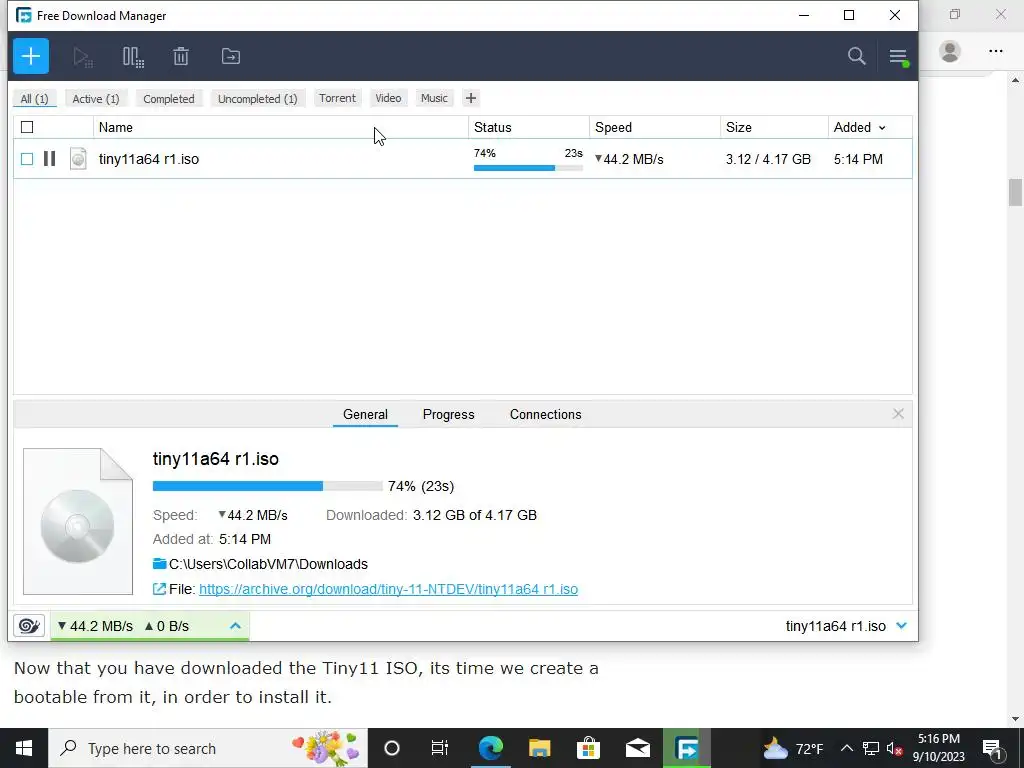The height and width of the screenshot is (768, 1024).
Task: Select the Torrent filter
Action: (x=338, y=98)
